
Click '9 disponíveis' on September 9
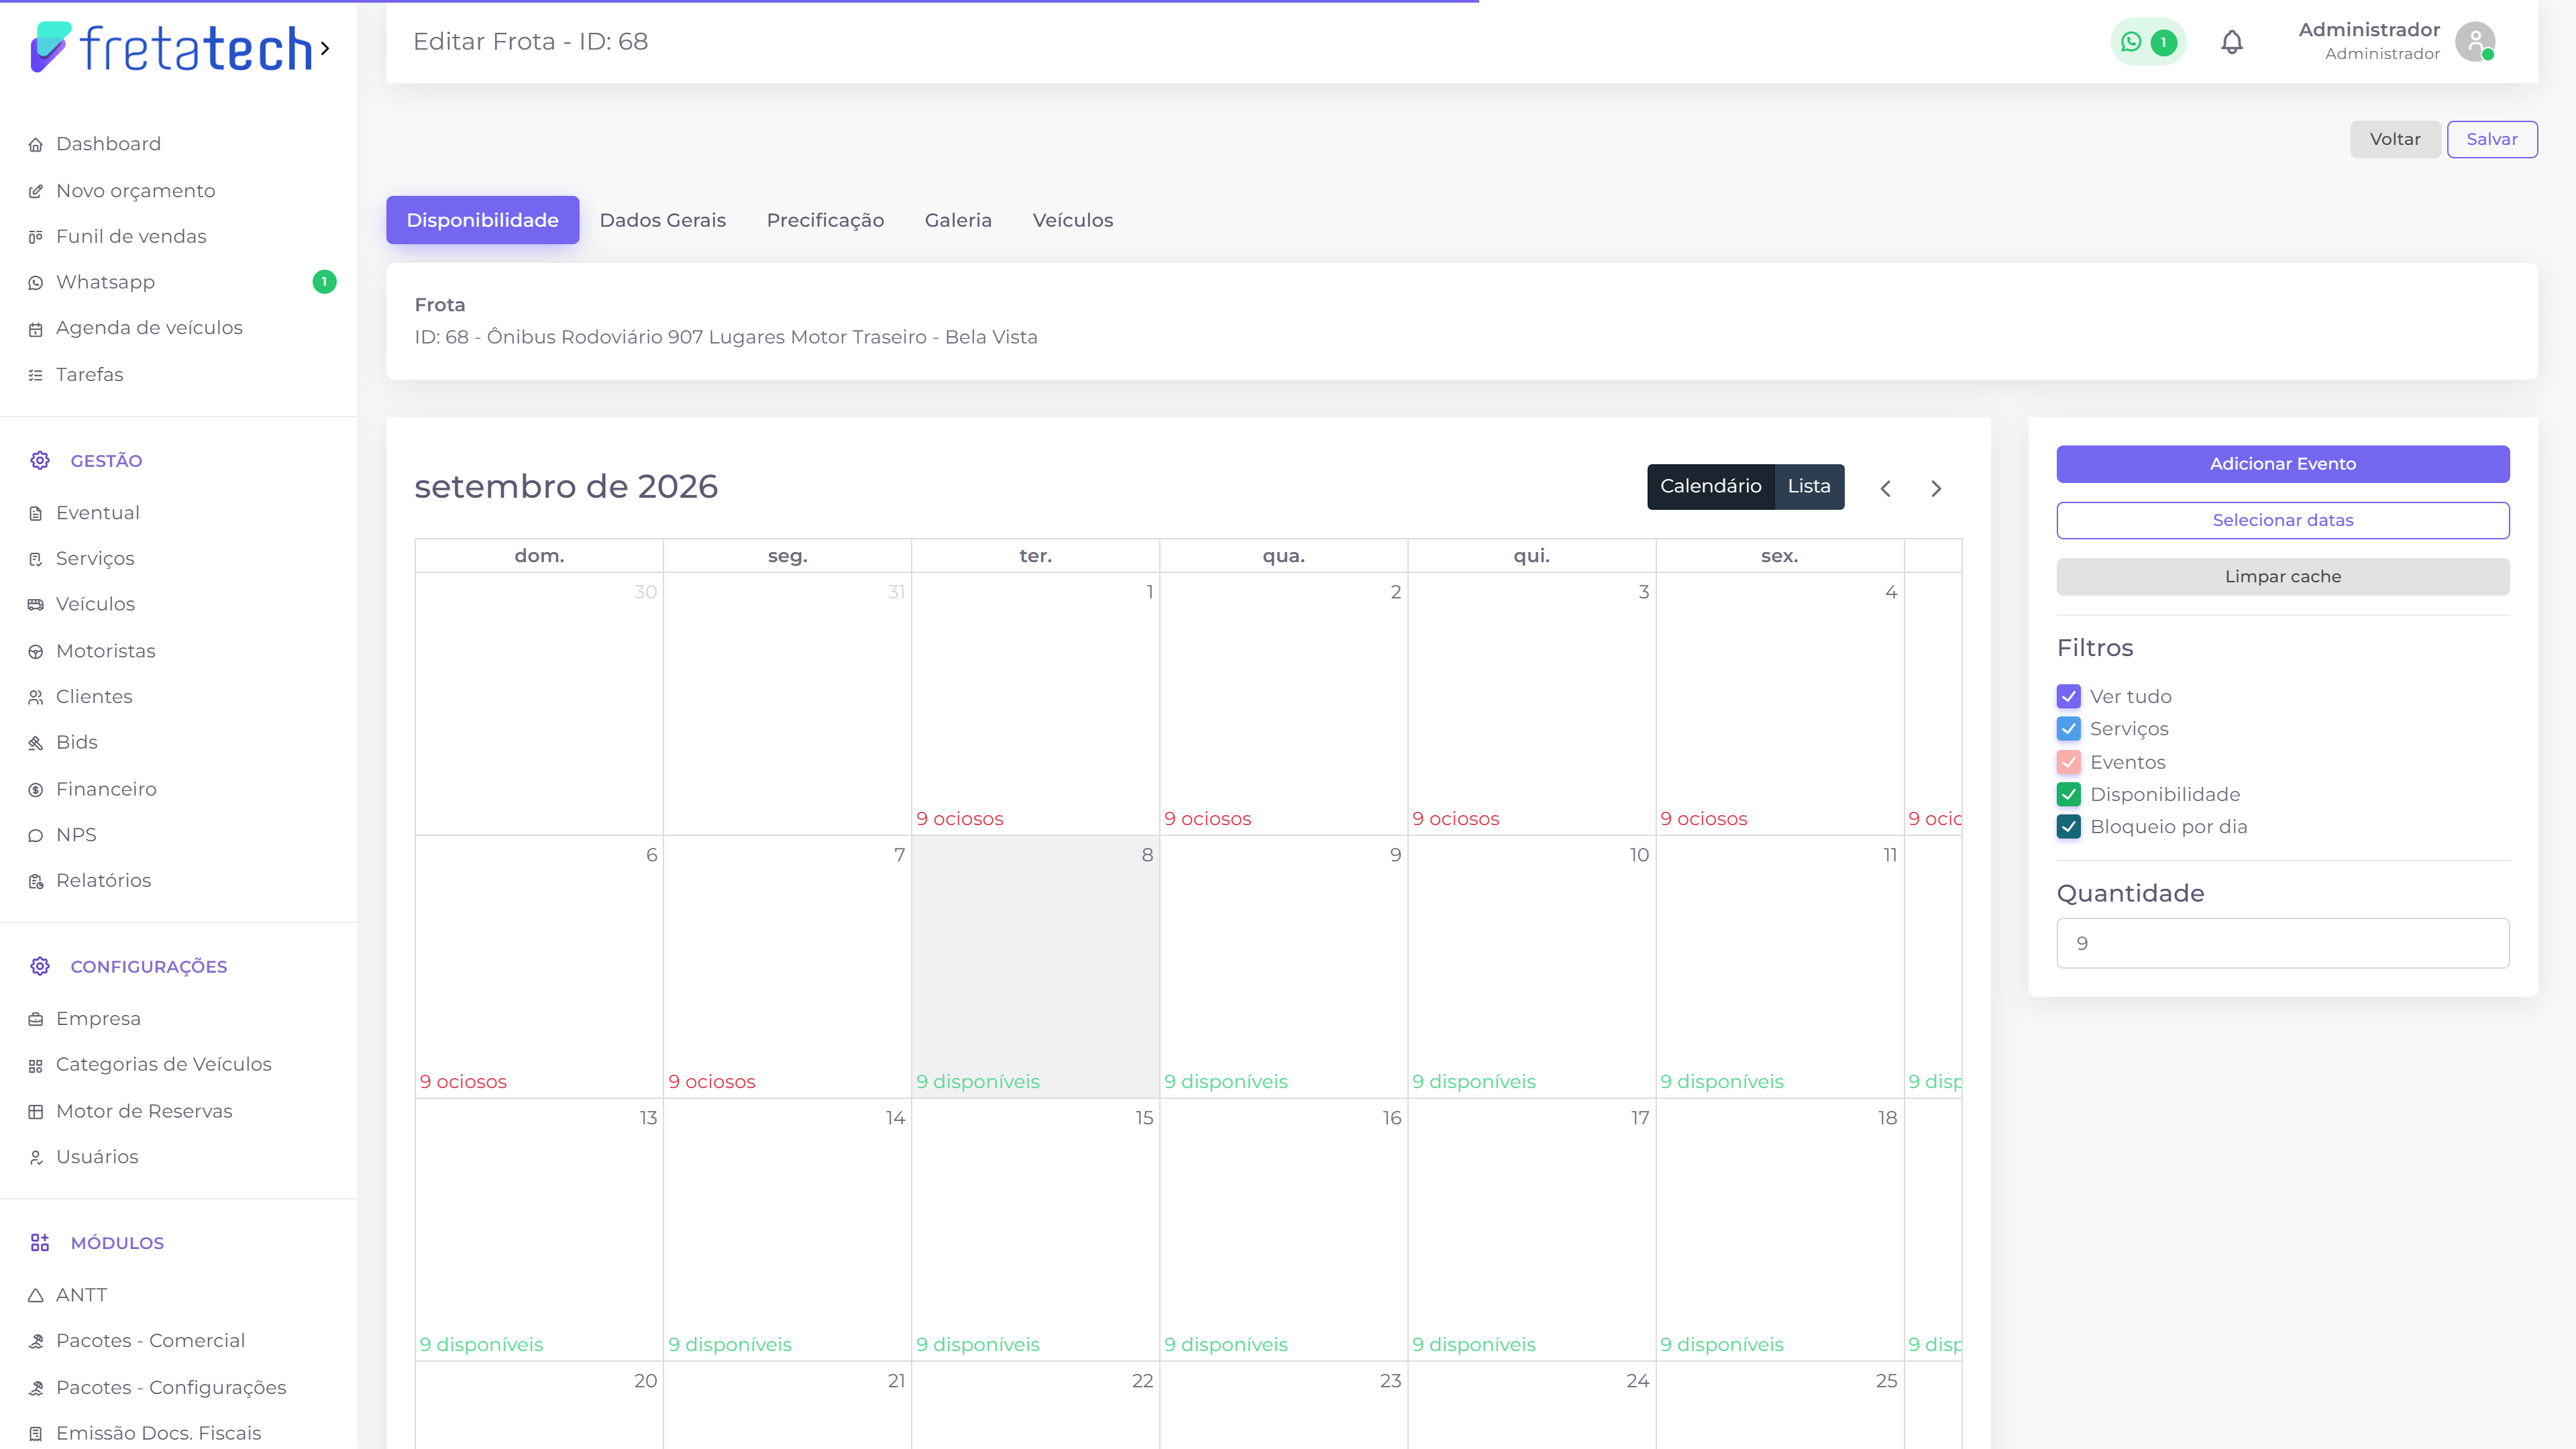1226,1082
